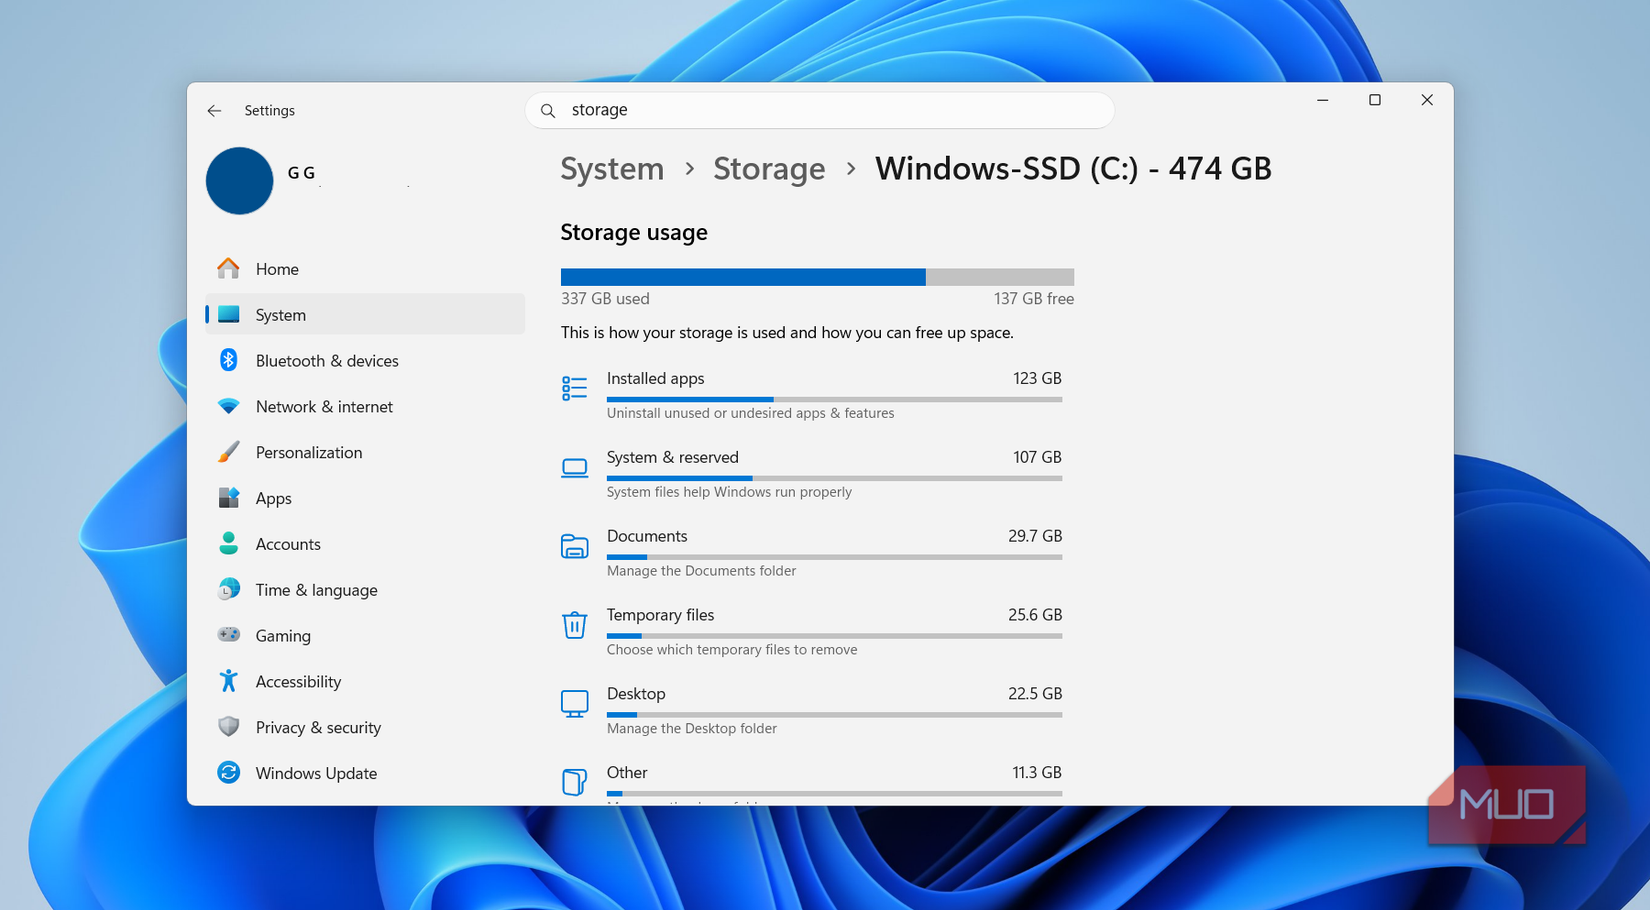The image size is (1650, 910).
Task: Click the Temporary files trash icon
Action: pos(574,625)
